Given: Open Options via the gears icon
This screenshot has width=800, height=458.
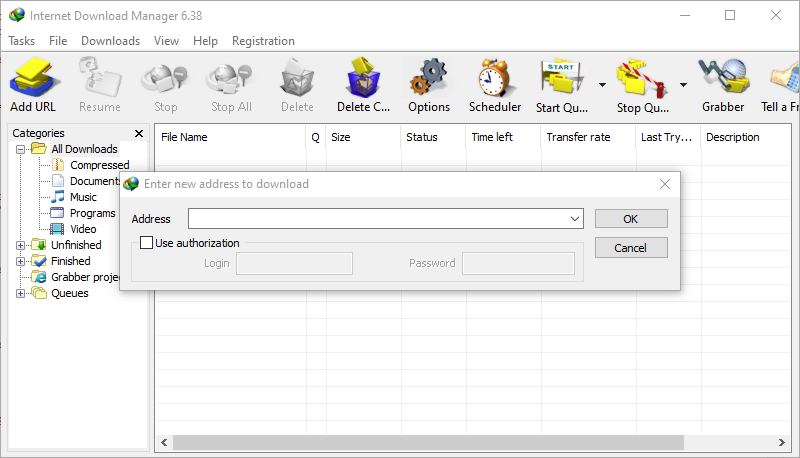Looking at the screenshot, I should click(x=429, y=78).
